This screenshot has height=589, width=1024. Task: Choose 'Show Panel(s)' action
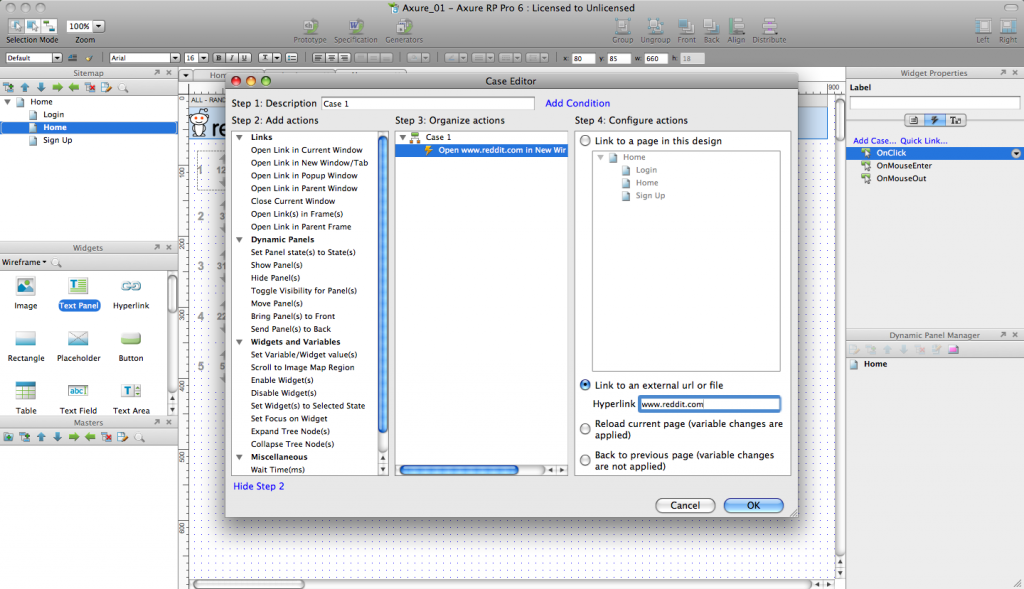(276, 265)
